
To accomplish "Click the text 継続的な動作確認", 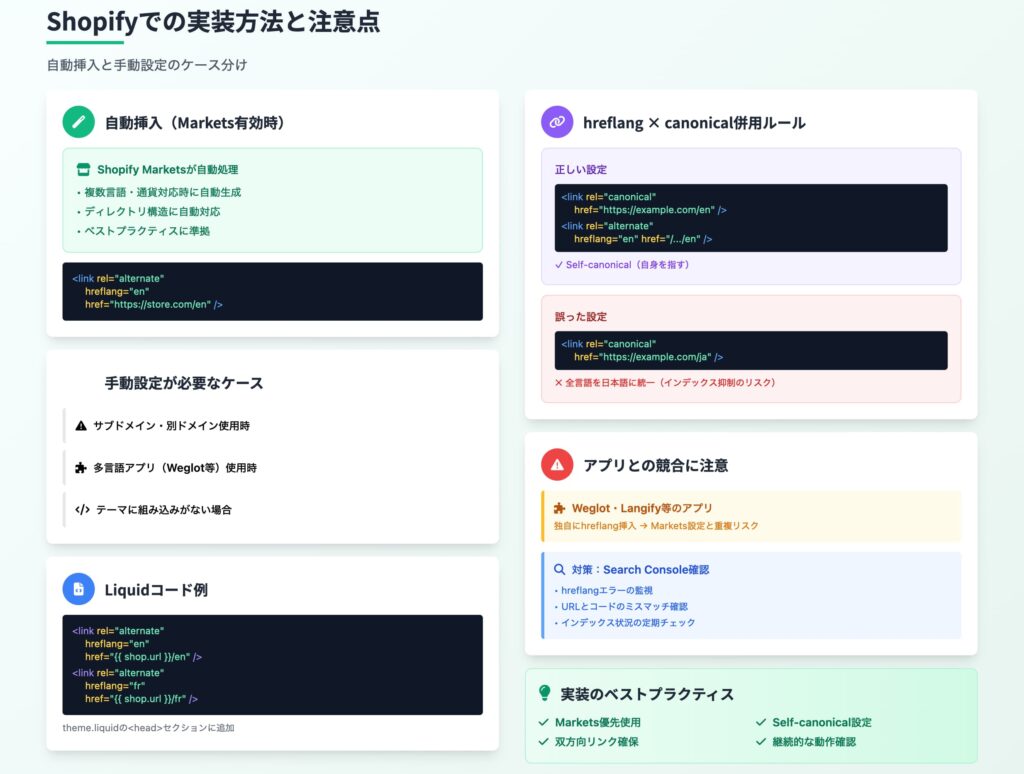I will point(814,742).
